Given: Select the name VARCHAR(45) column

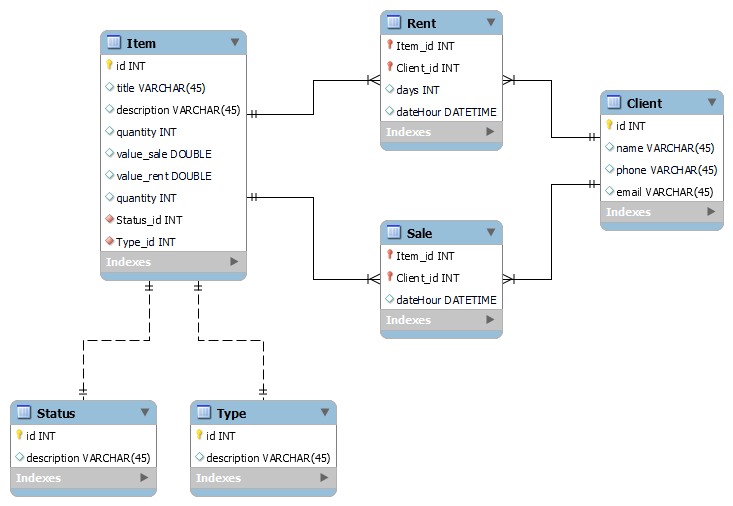Looking at the screenshot, I should coord(662,148).
